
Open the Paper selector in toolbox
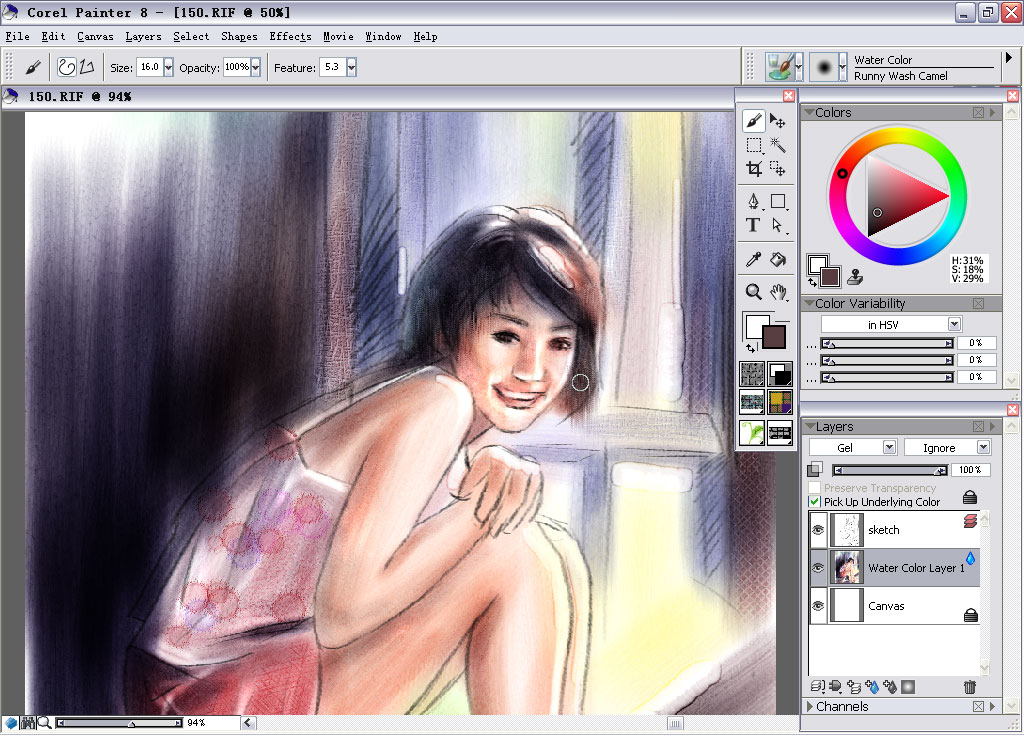(752, 374)
